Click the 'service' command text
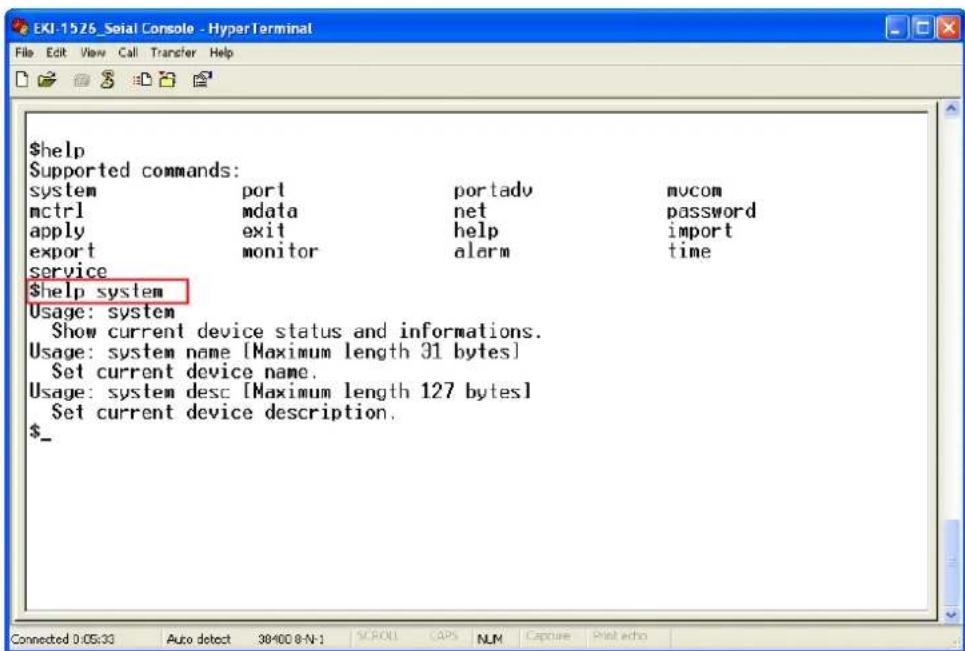965x651 pixels. [x=68, y=271]
